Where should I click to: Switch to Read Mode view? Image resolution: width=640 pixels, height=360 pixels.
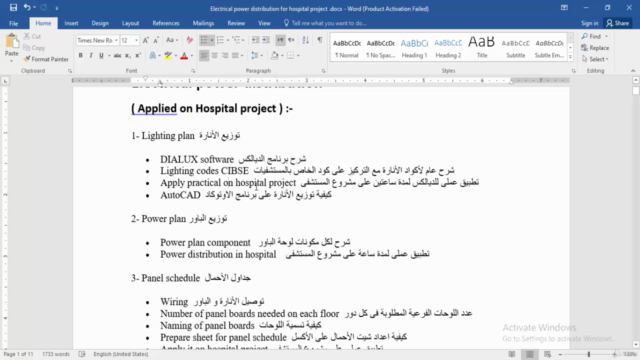(512, 354)
